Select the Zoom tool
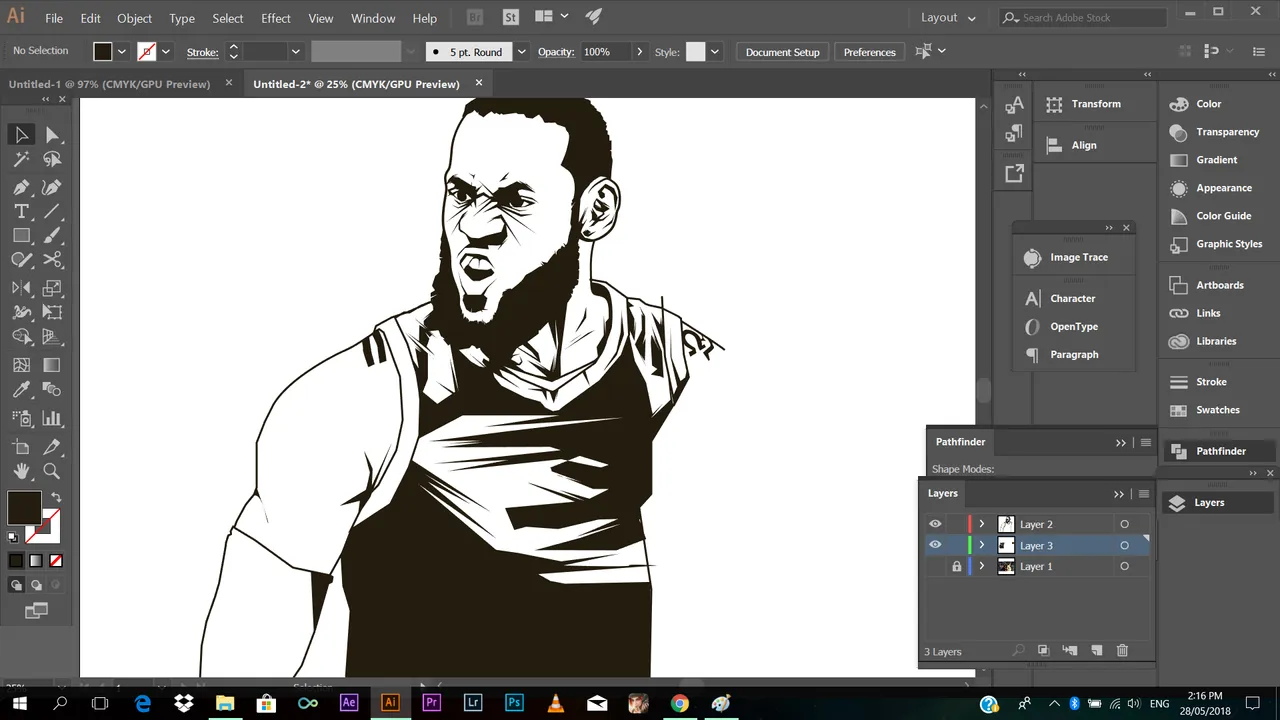Viewport: 1280px width, 720px height. [52, 471]
